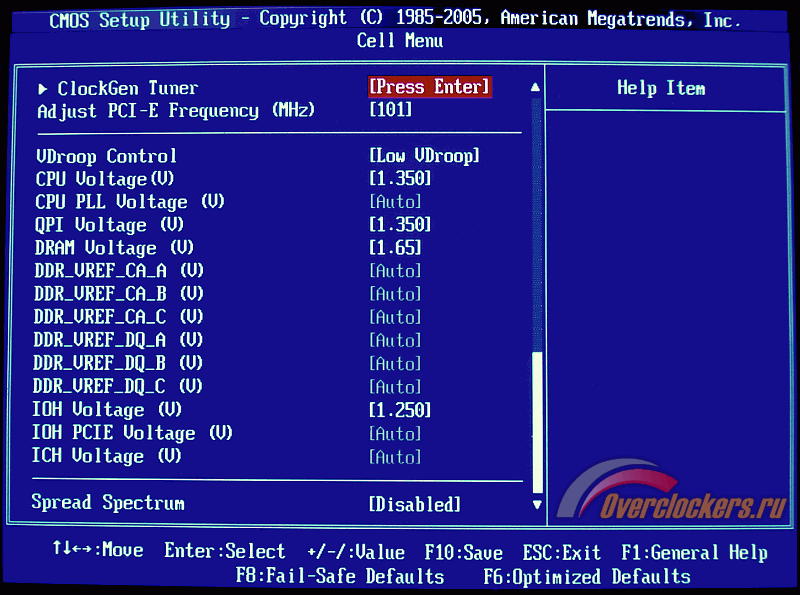
Task: Click the ClockGen Tuner arrow icon
Action: click(x=42, y=88)
